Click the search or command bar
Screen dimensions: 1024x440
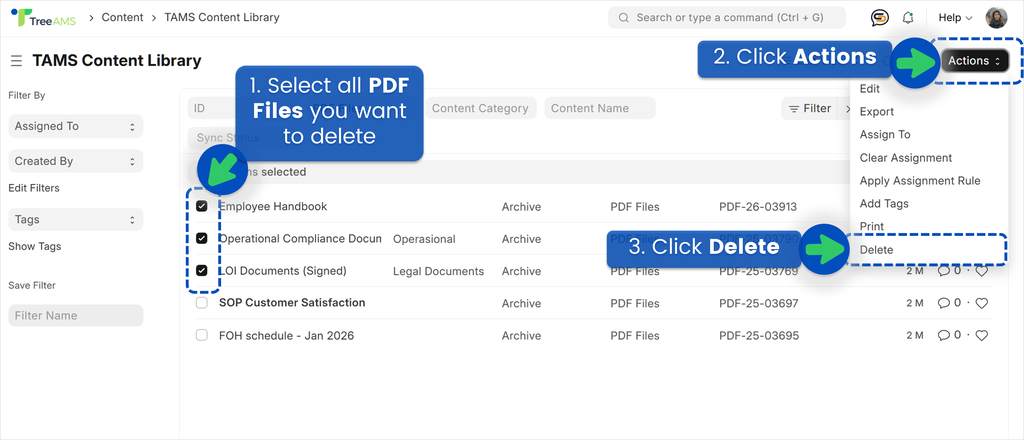coord(727,18)
